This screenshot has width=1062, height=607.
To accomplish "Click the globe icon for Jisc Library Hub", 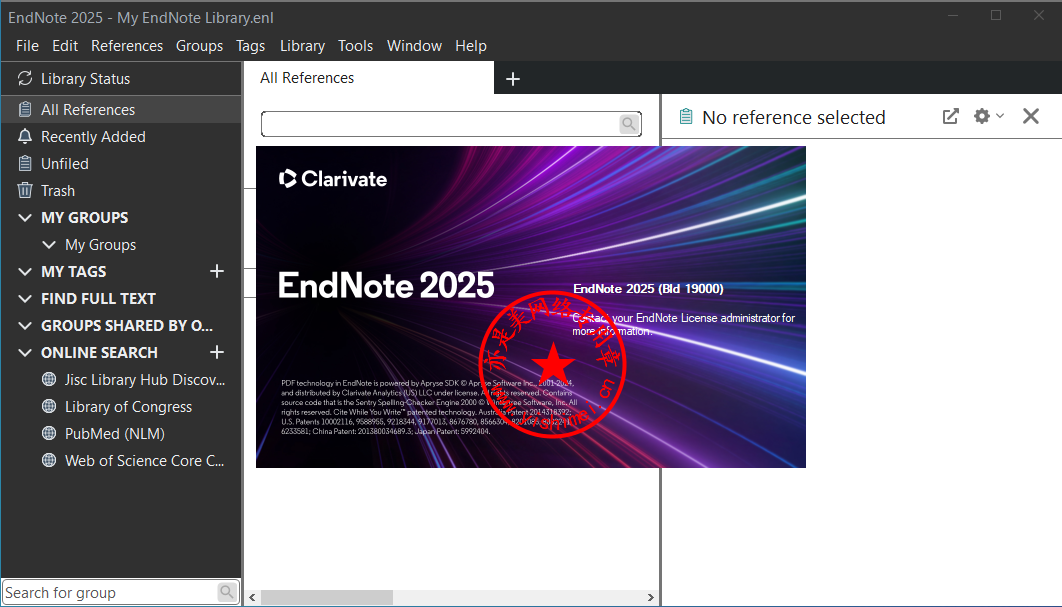I will [49, 379].
